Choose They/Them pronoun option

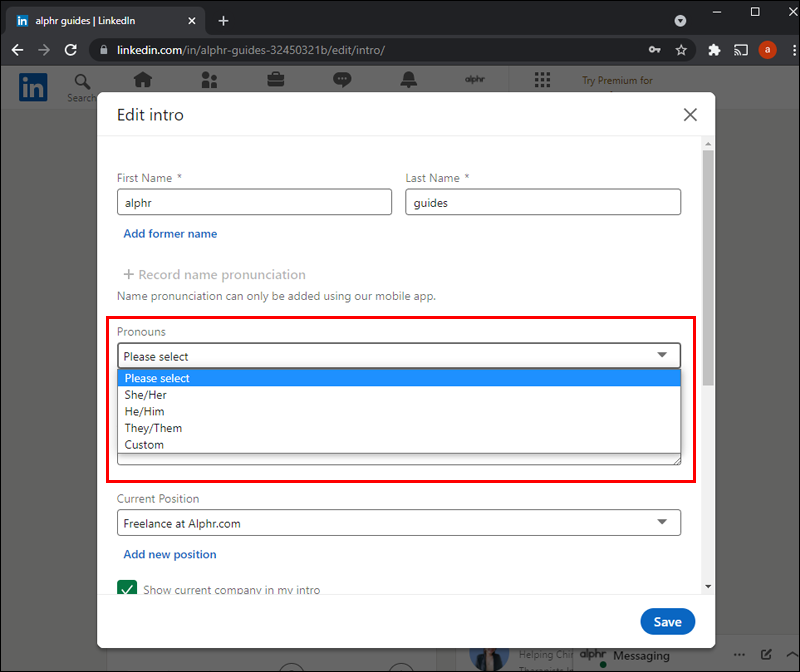pyautogui.click(x=153, y=428)
